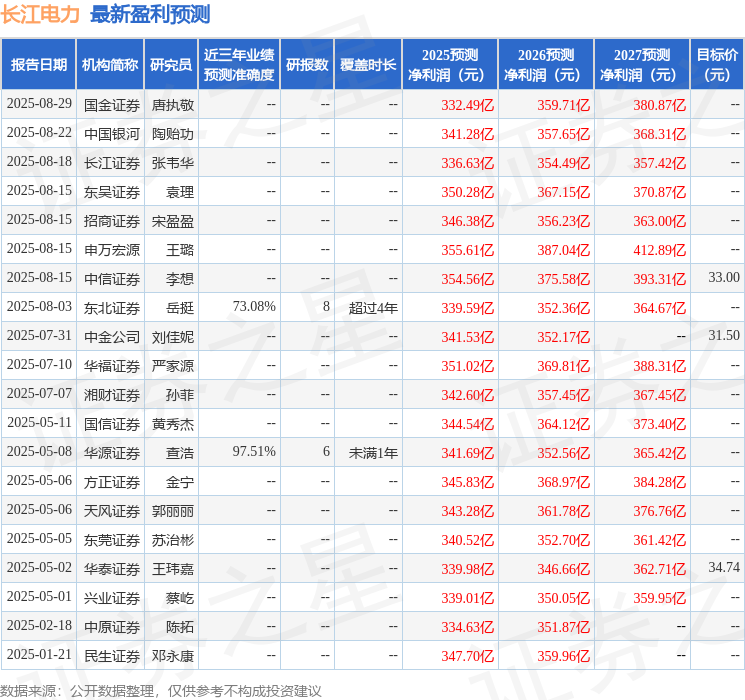The height and width of the screenshot is (700, 745).
Task: Click analyst name 刘佳妮
Action: point(172,337)
